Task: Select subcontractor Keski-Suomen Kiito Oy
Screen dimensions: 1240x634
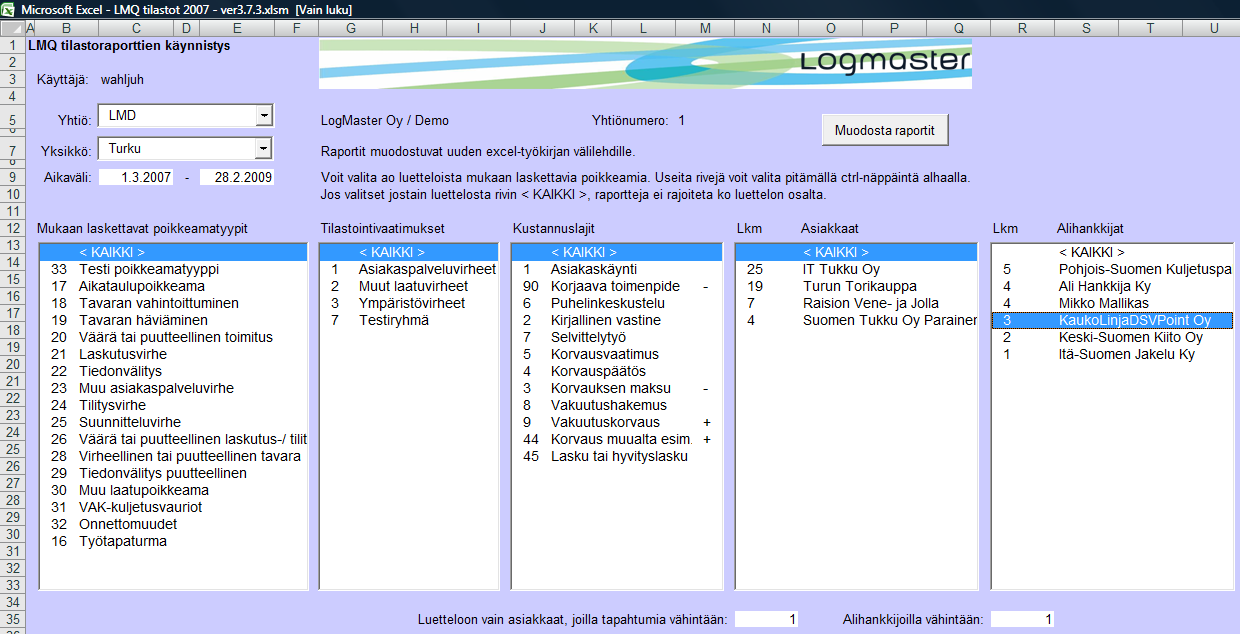Action: [x=1112, y=338]
